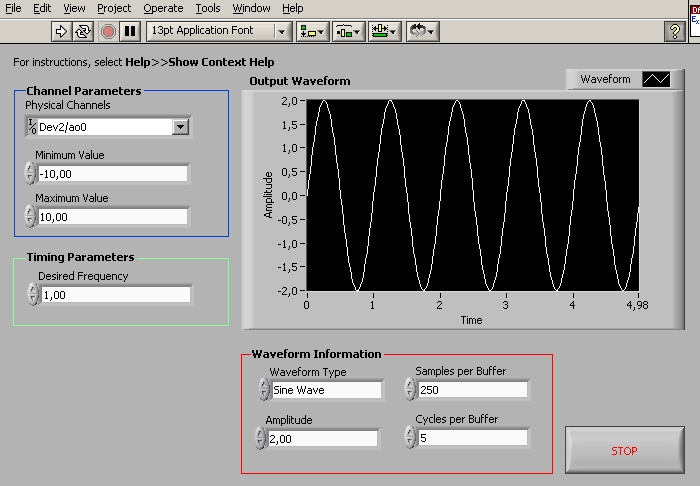Viewport: 700px width, 486px height.
Task: Open the Align Objects toolbar menu
Action: coord(313,31)
